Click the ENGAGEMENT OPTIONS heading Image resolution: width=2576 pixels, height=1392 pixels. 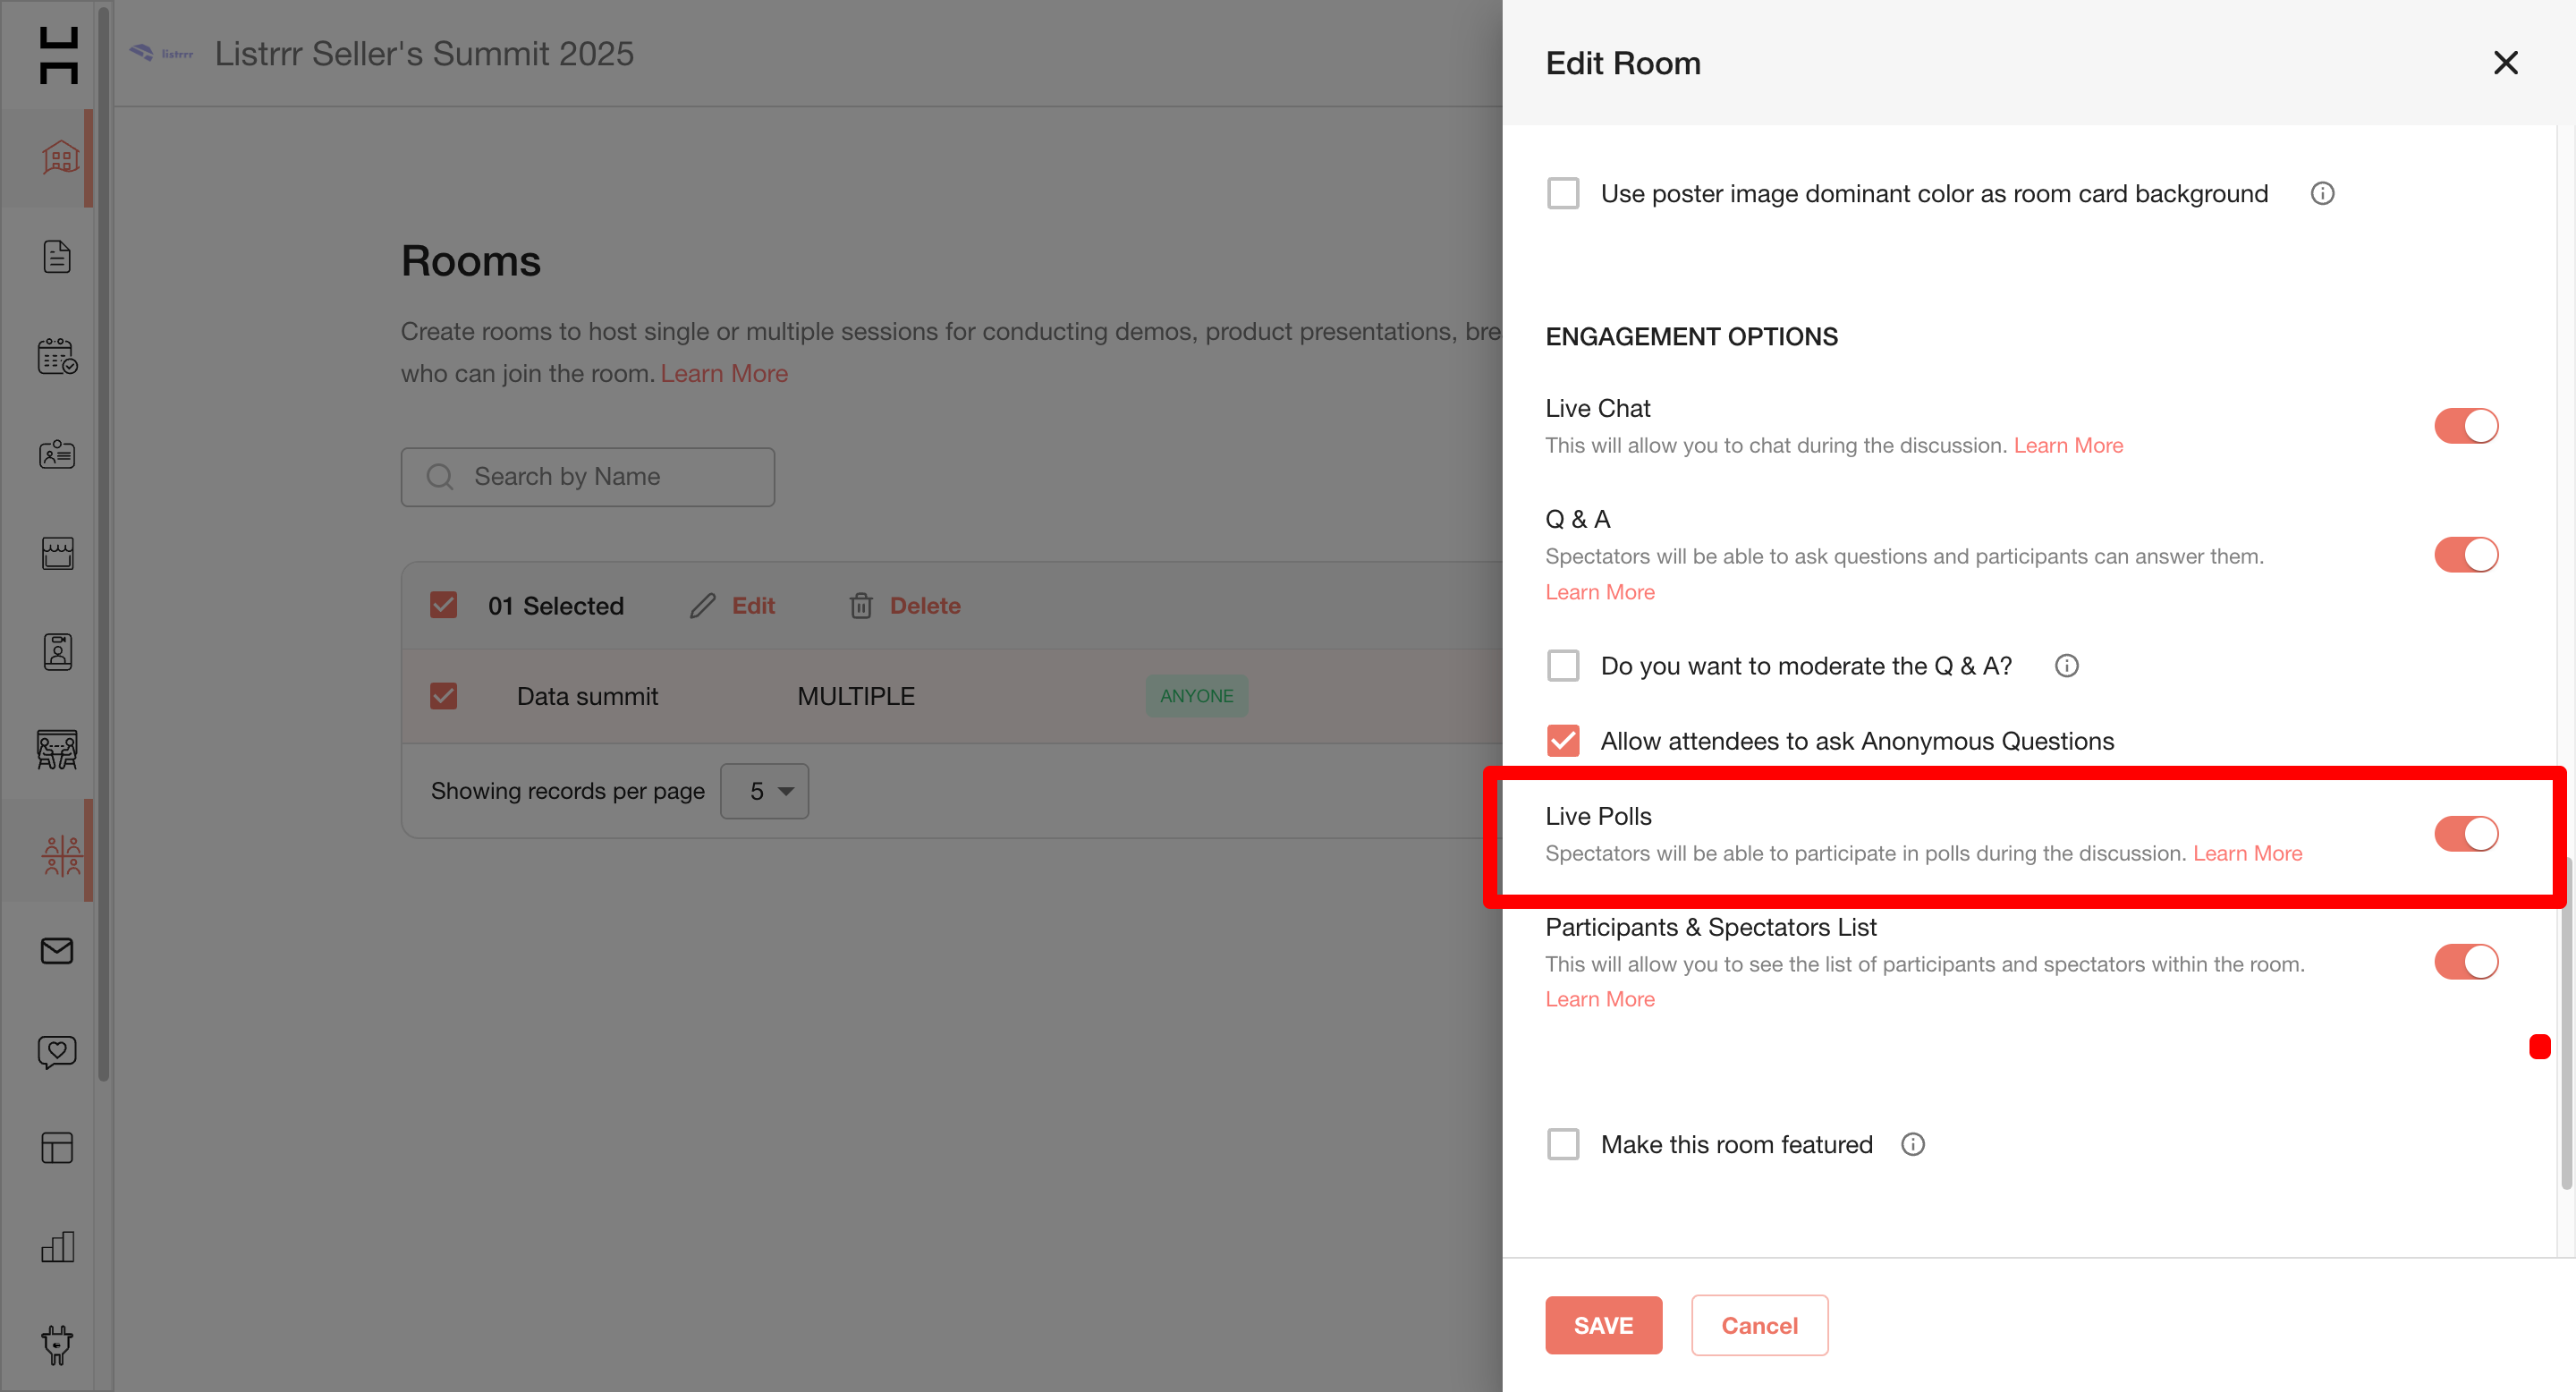coord(1691,337)
